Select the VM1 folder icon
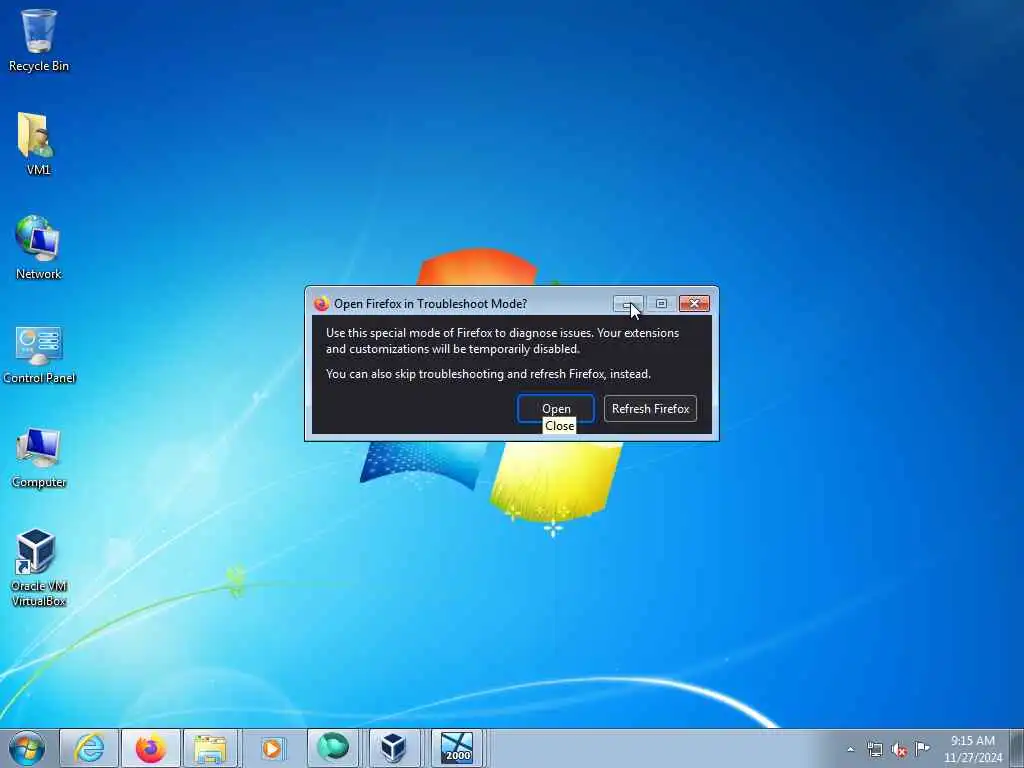This screenshot has width=1024, height=768. [x=38, y=144]
